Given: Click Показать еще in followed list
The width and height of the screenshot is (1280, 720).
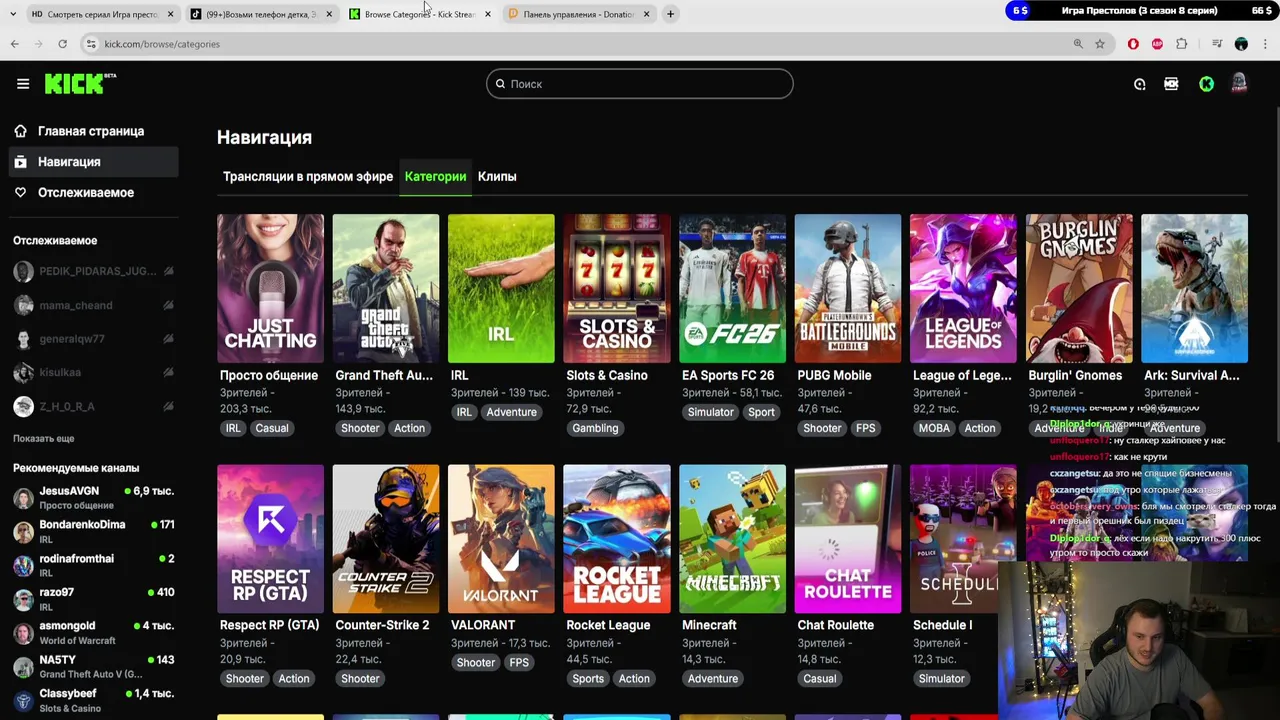Looking at the screenshot, I should tap(43, 438).
